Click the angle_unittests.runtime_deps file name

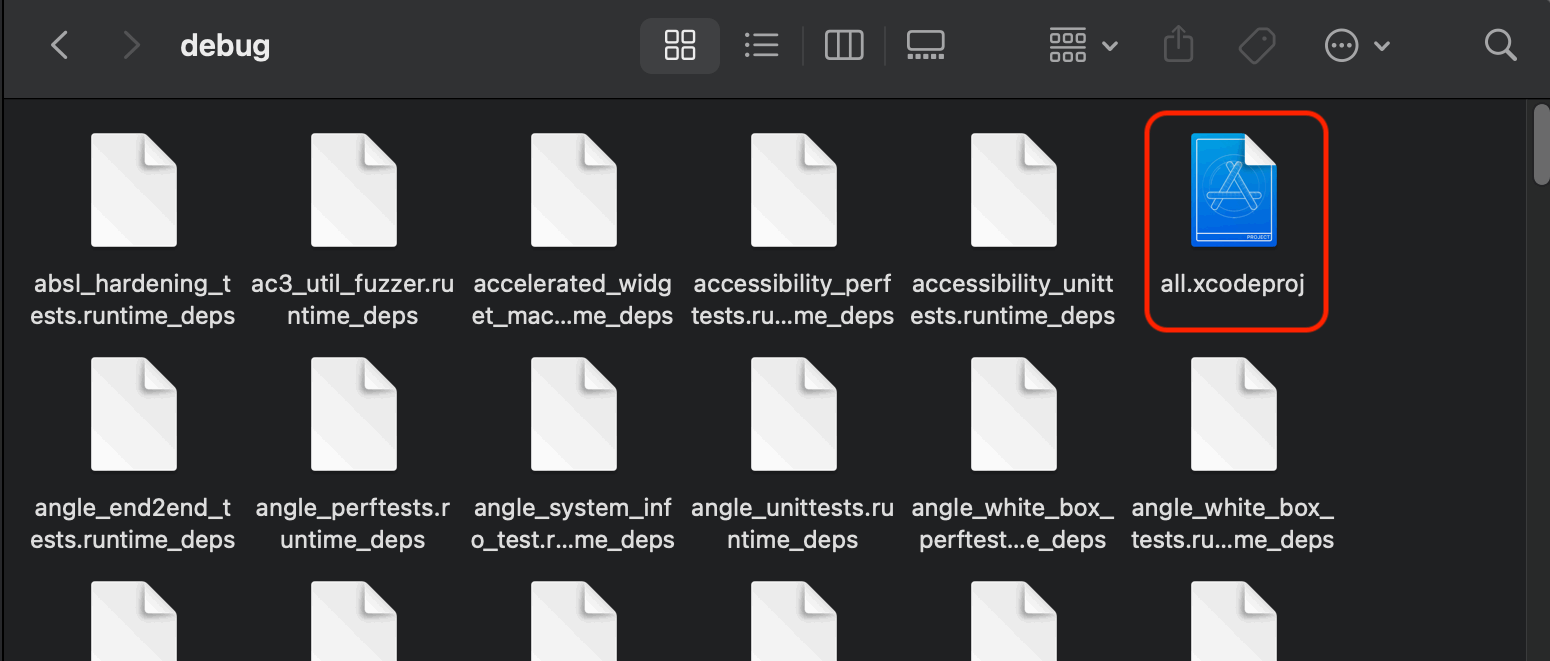pos(793,524)
